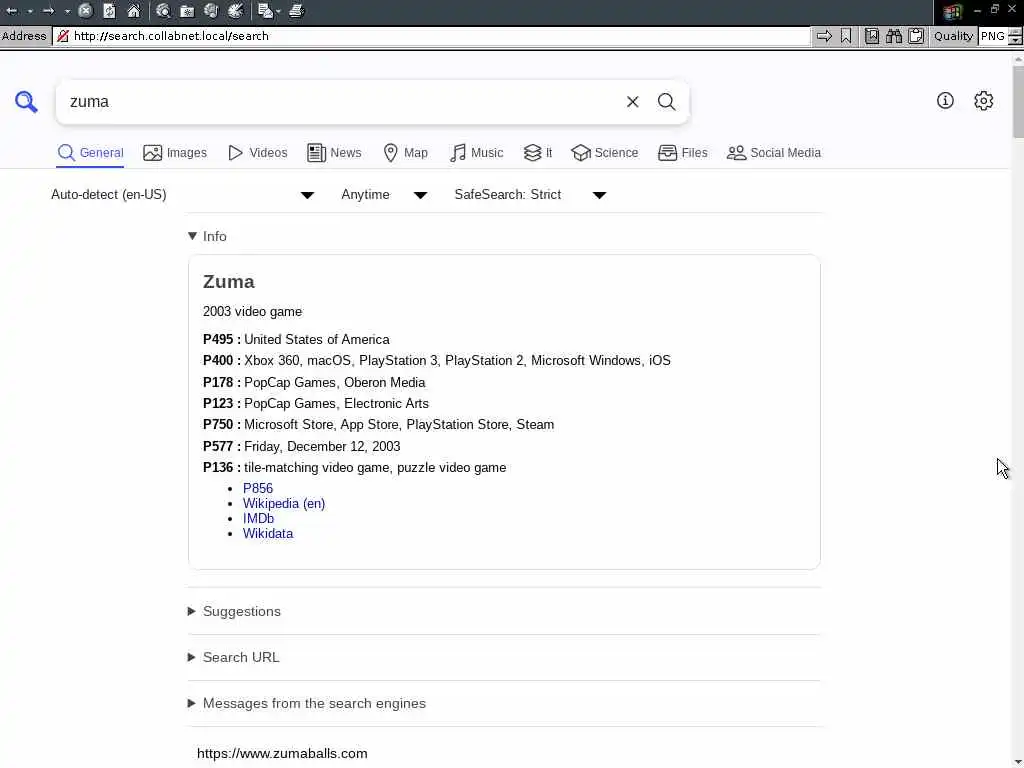This screenshot has width=1024, height=768.
Task: Click the printer toolbar icon
Action: [296, 11]
